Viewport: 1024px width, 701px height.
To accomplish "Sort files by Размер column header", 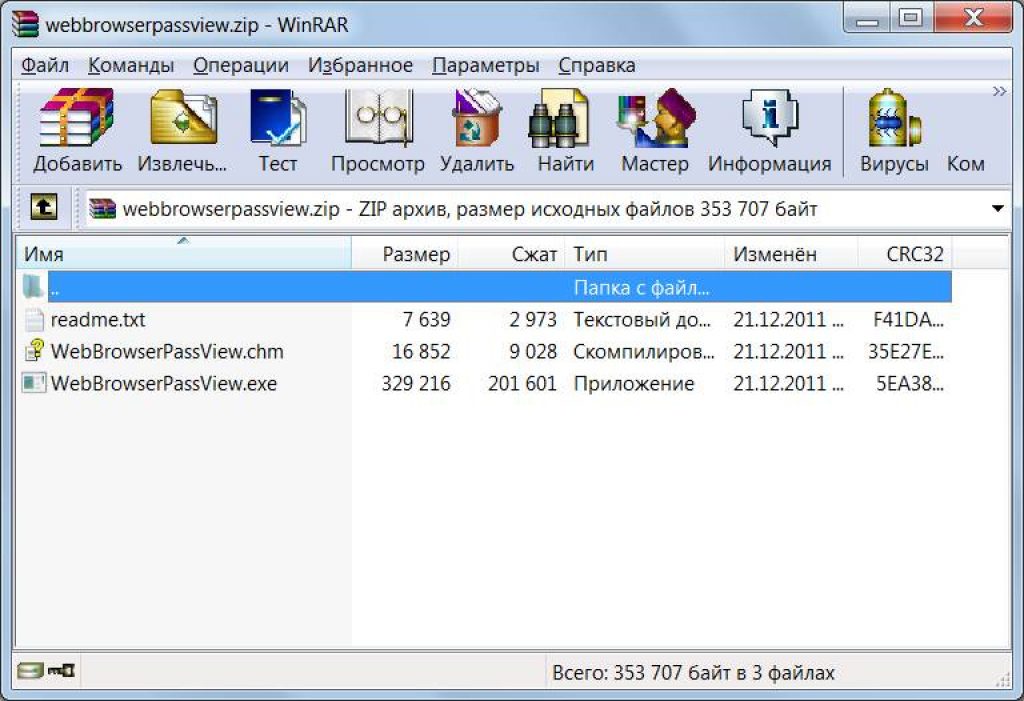I will click(x=405, y=253).
